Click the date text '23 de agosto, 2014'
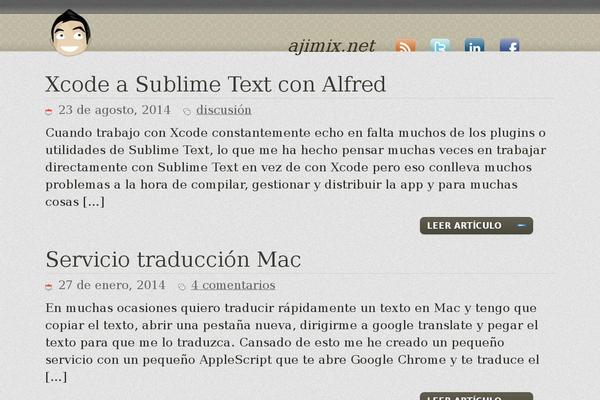 point(114,110)
